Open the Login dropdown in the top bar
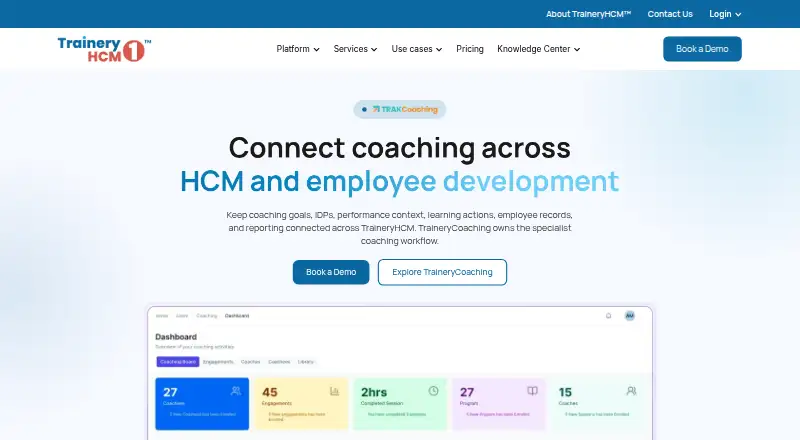This screenshot has height=440, width=800. pos(725,14)
